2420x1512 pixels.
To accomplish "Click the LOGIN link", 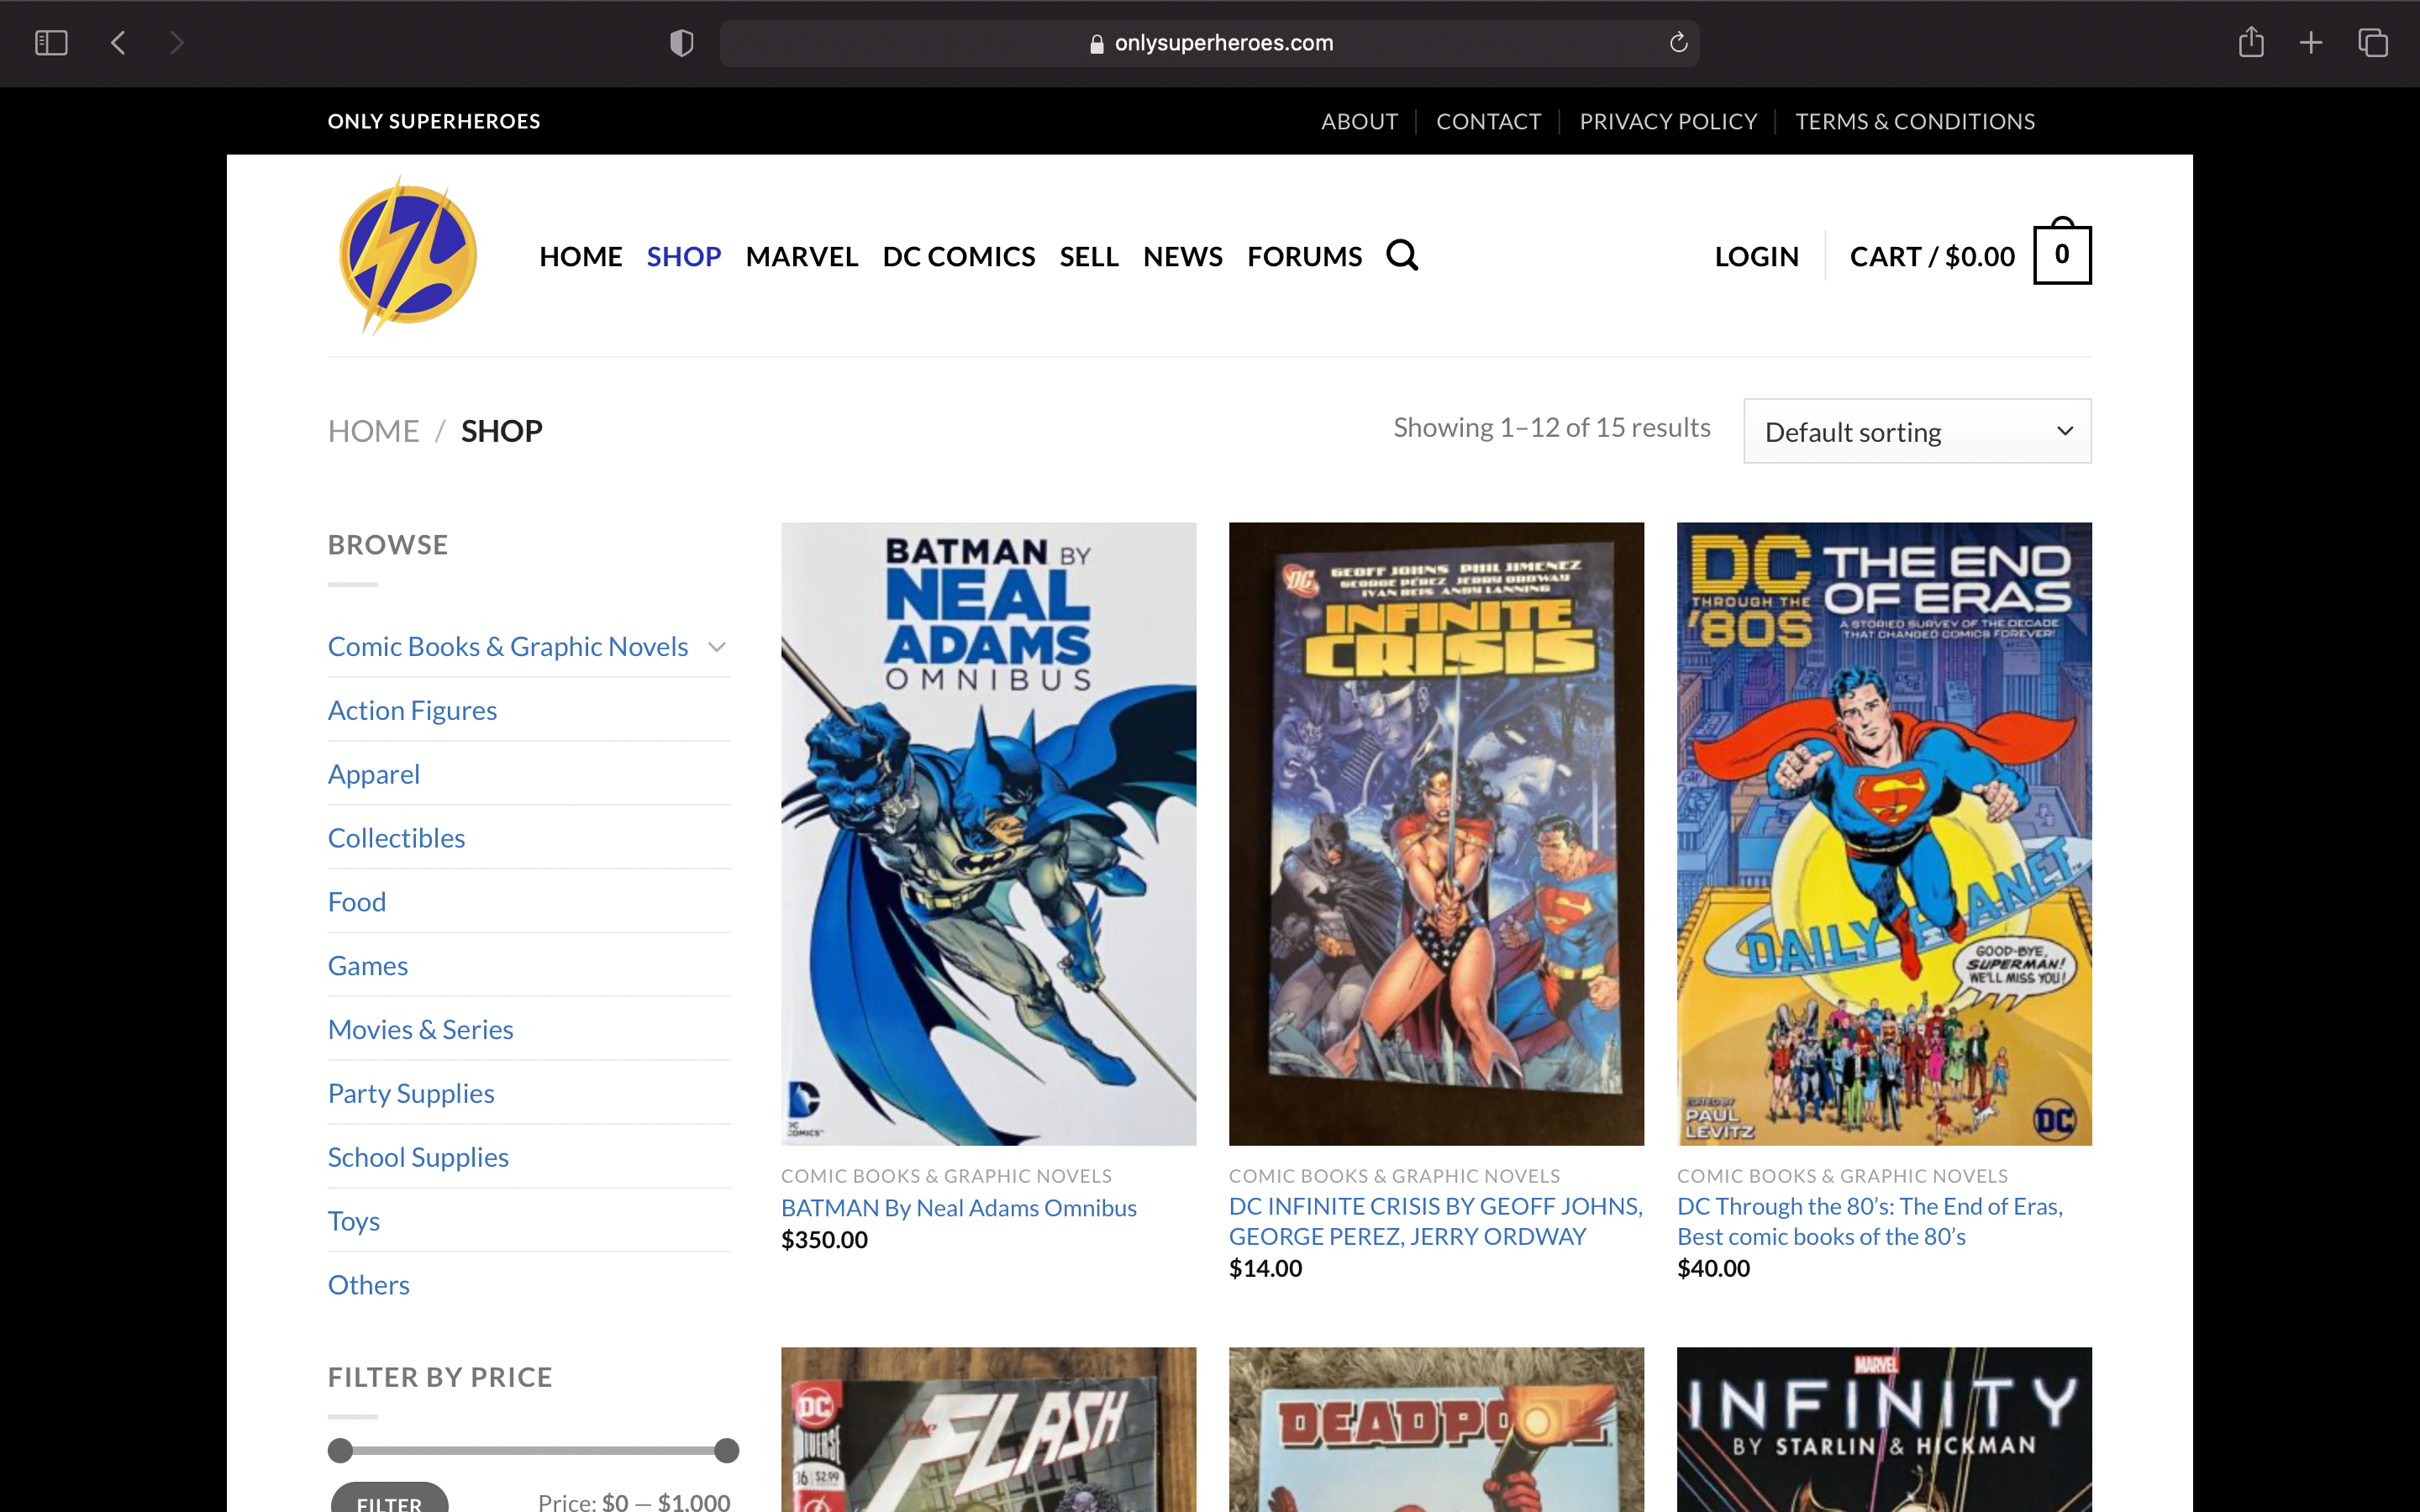I will pyautogui.click(x=1756, y=257).
